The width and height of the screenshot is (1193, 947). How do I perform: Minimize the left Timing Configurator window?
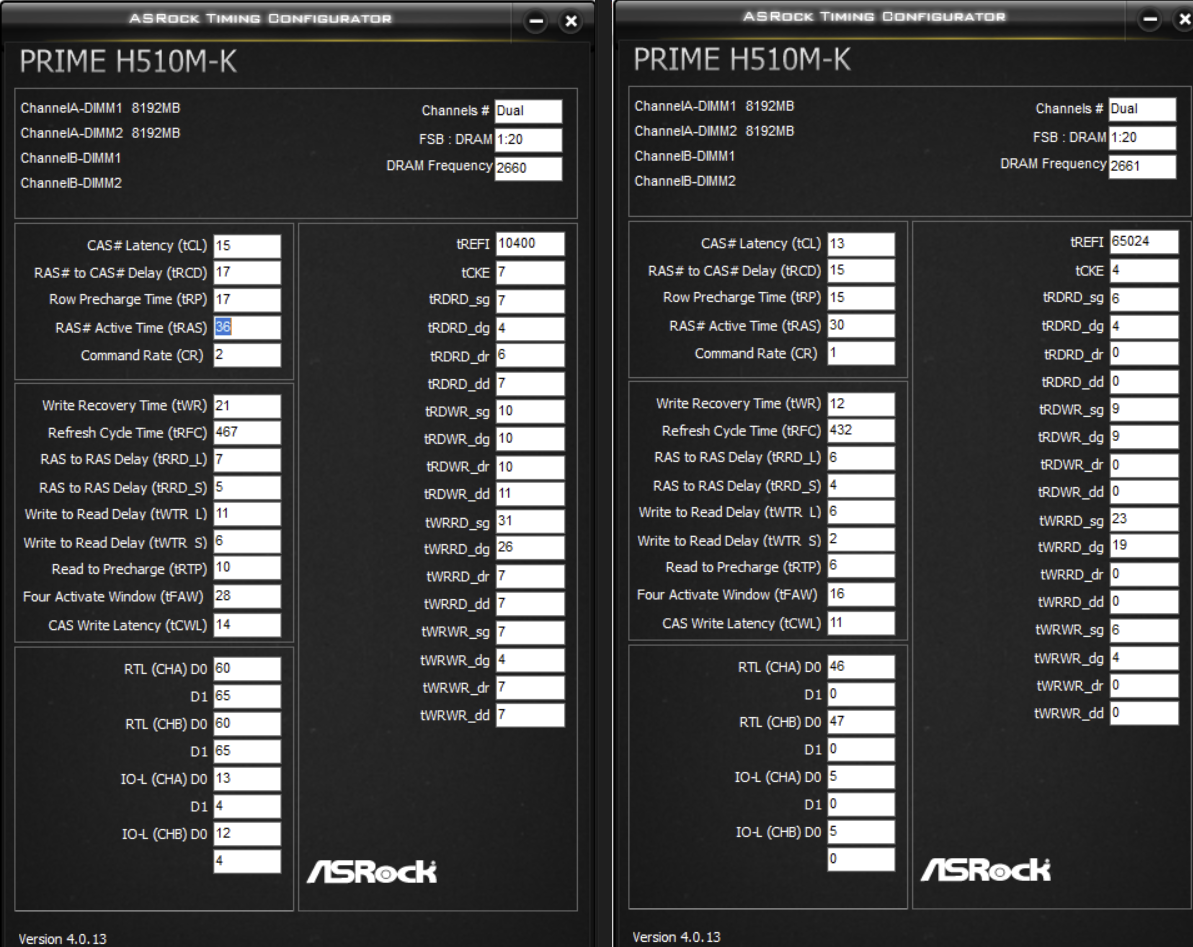pos(536,21)
